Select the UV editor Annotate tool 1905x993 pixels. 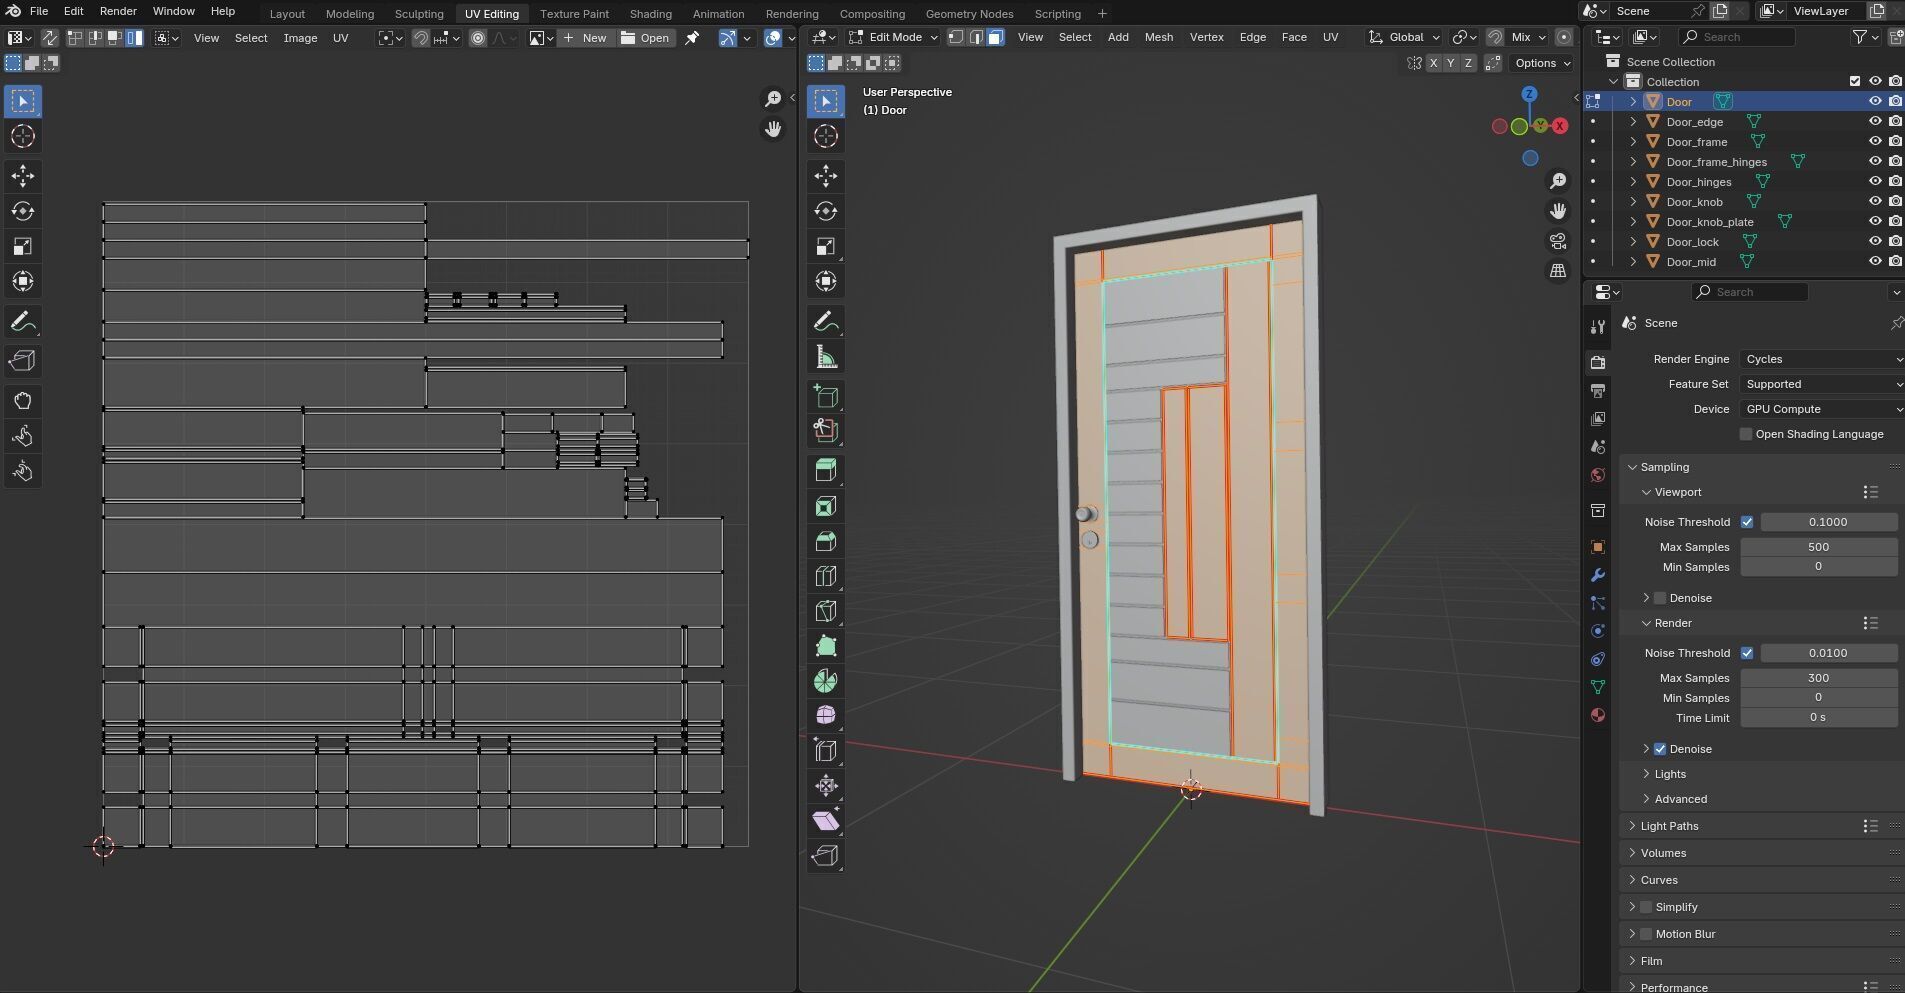(x=23, y=322)
